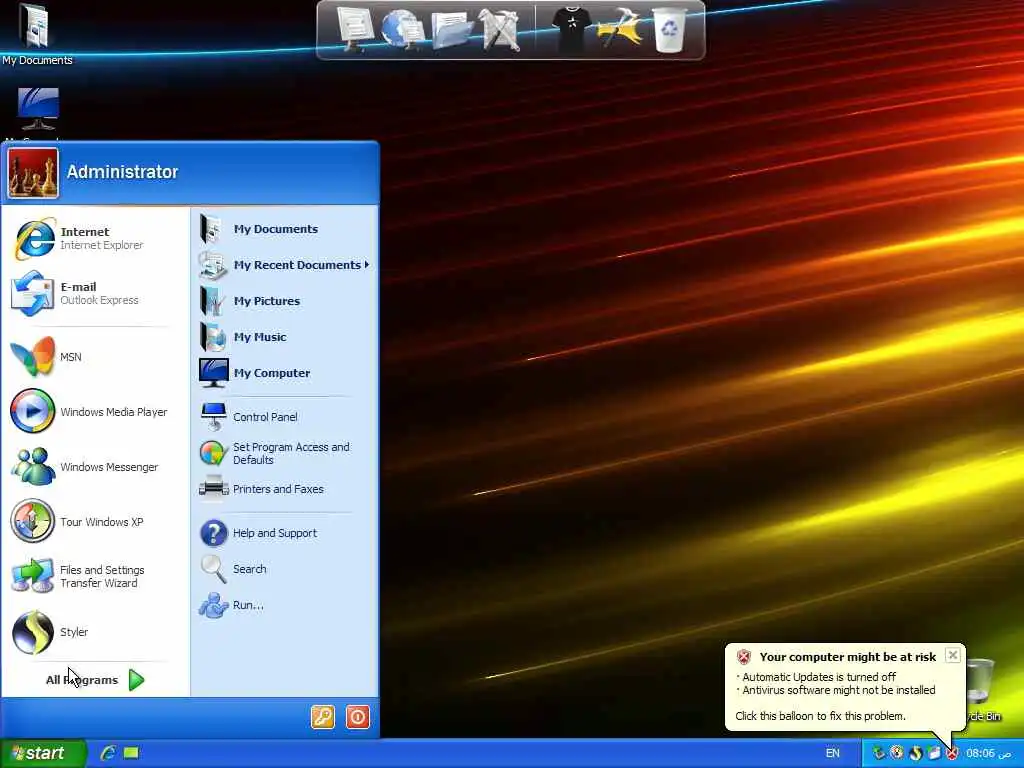Open the My Computer desktop monitor icon
The height and width of the screenshot is (768, 1024).
38,110
